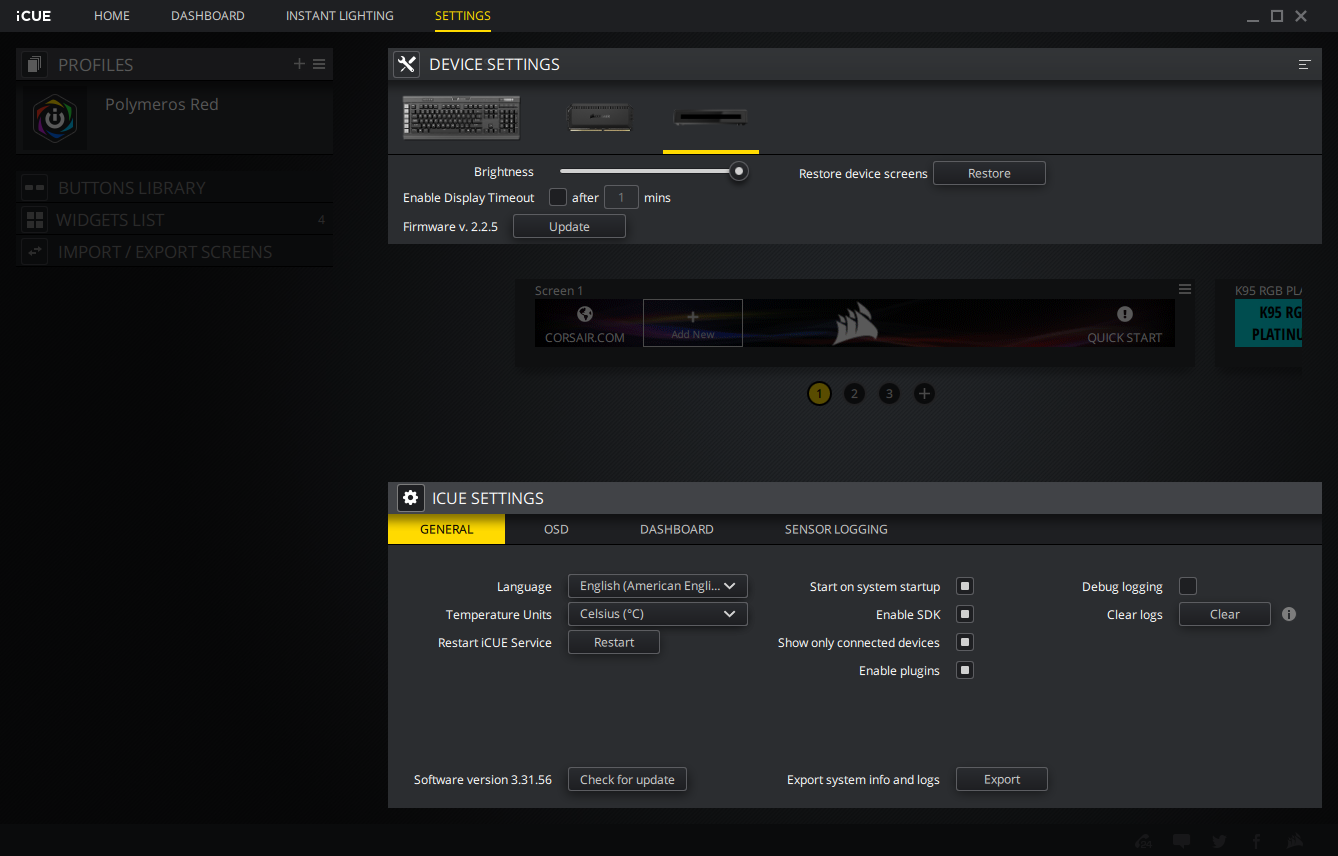Click the Screen 1 hamburger menu icon
The width and height of the screenshot is (1338, 856).
click(1185, 289)
